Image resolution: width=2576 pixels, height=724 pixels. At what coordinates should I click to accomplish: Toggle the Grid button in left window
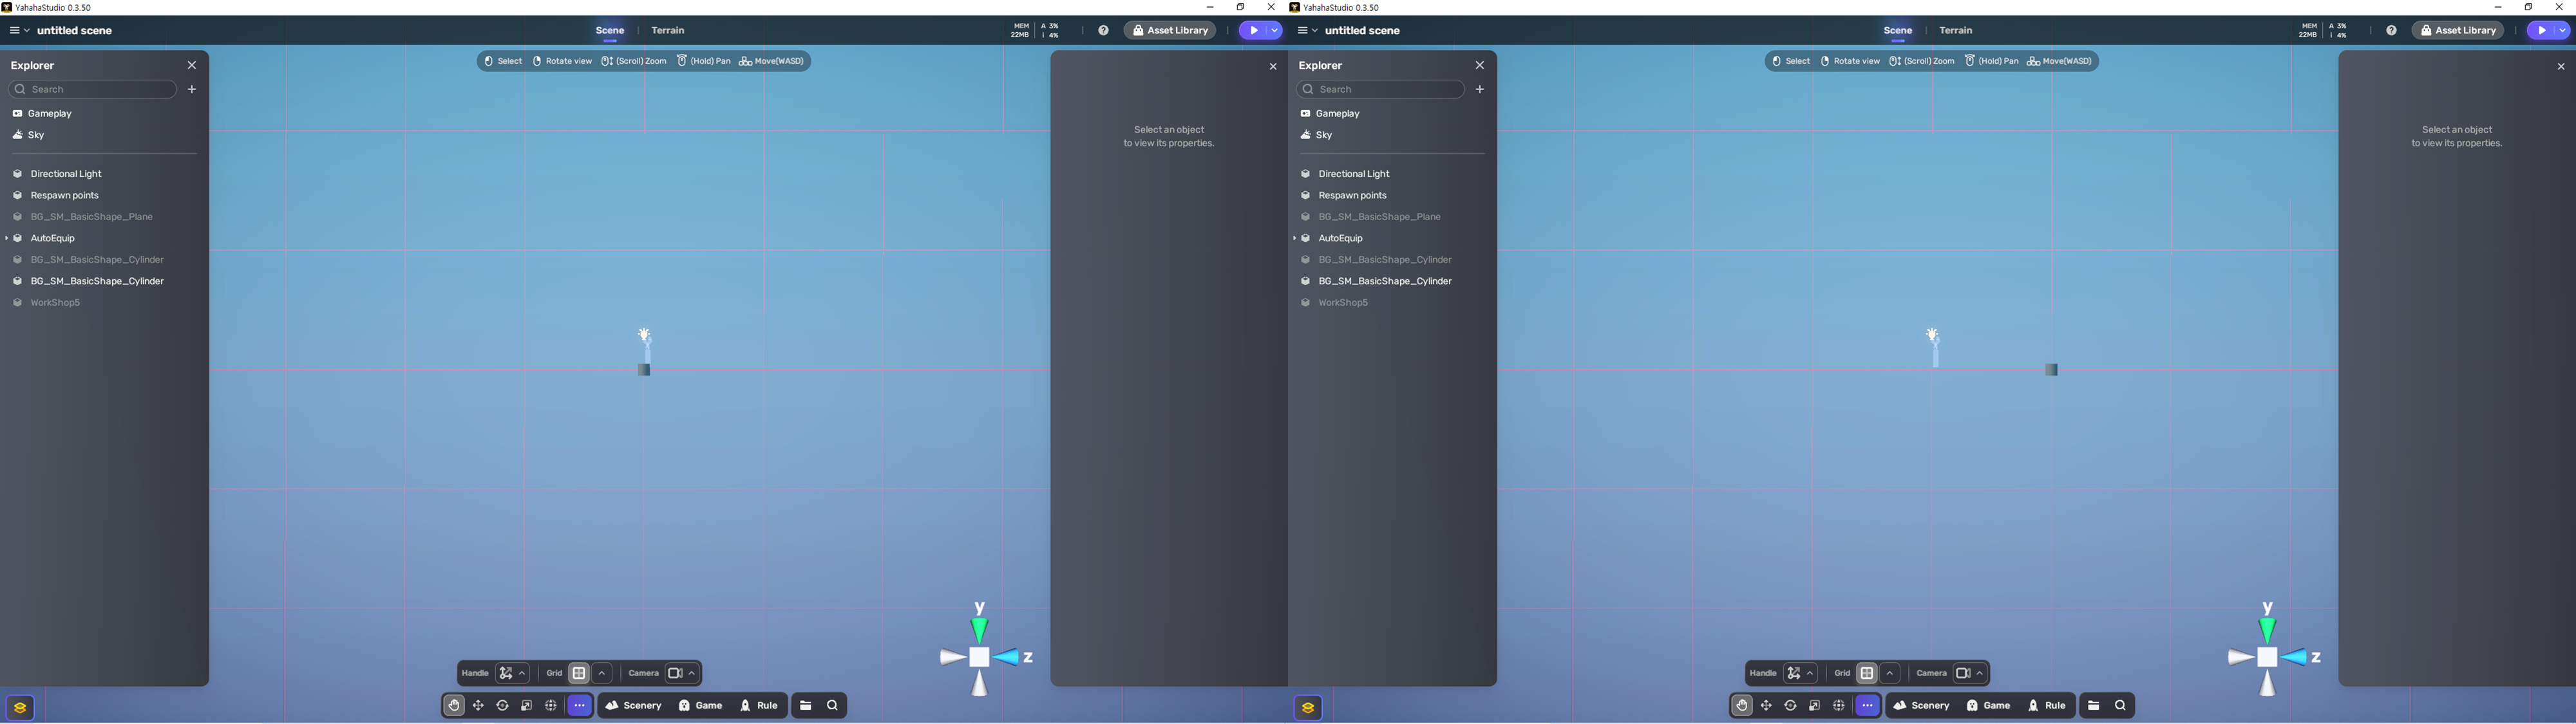point(579,674)
